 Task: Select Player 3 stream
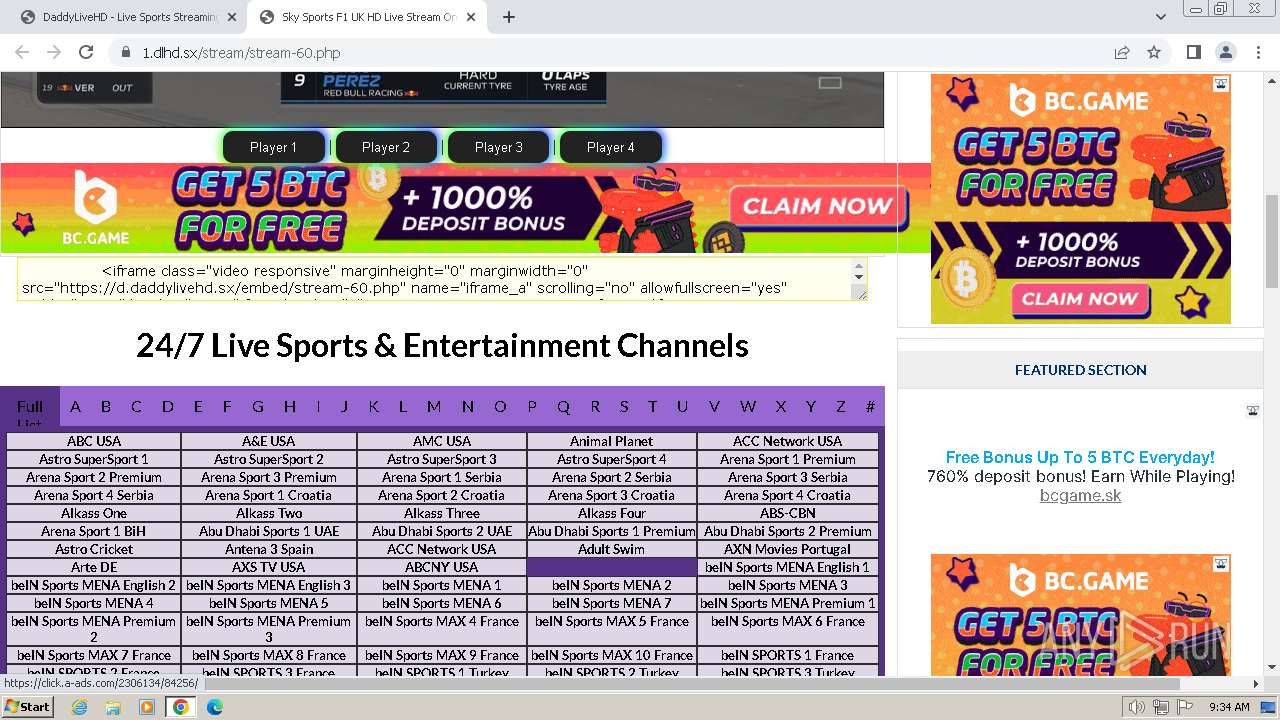[498, 147]
